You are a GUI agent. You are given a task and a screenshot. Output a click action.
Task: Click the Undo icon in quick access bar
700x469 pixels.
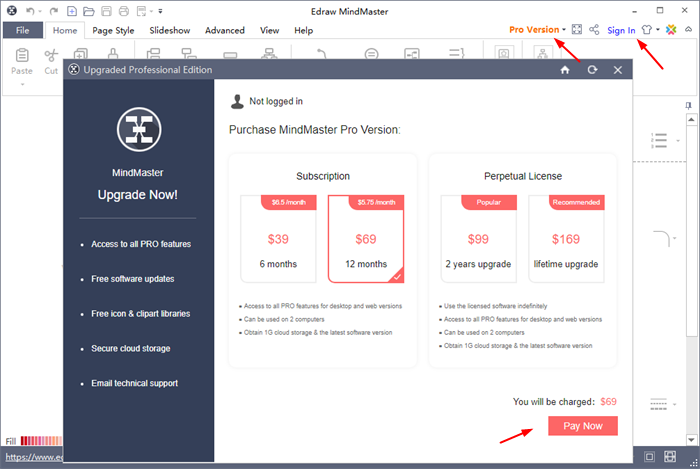click(x=30, y=11)
